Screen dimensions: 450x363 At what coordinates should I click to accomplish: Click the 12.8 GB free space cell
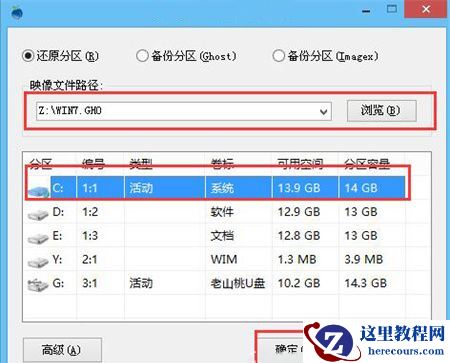(299, 236)
